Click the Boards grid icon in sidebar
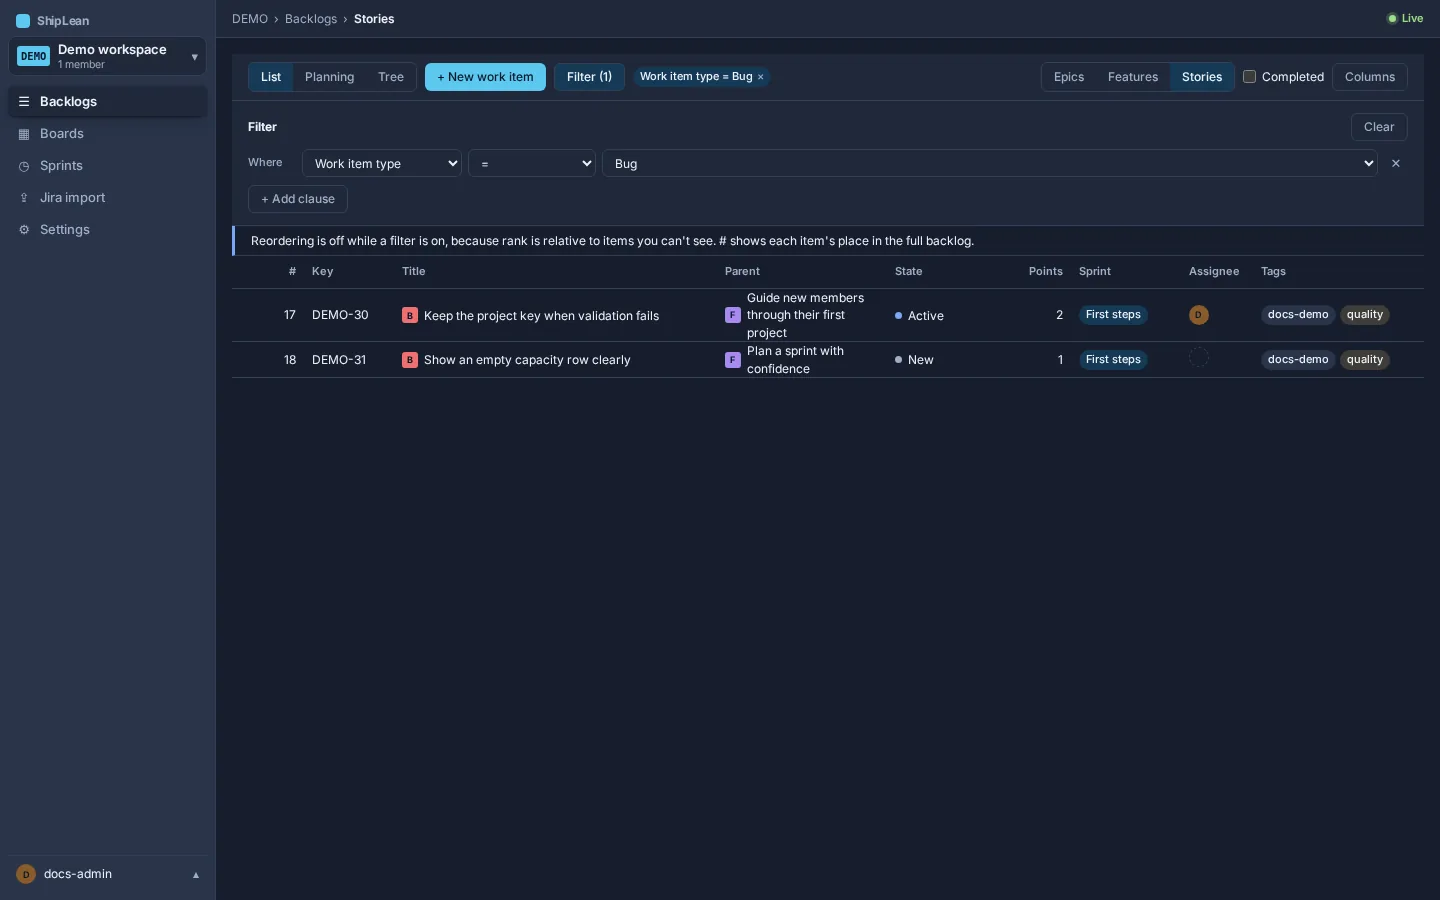Viewport: 1440px width, 900px height. 24,134
